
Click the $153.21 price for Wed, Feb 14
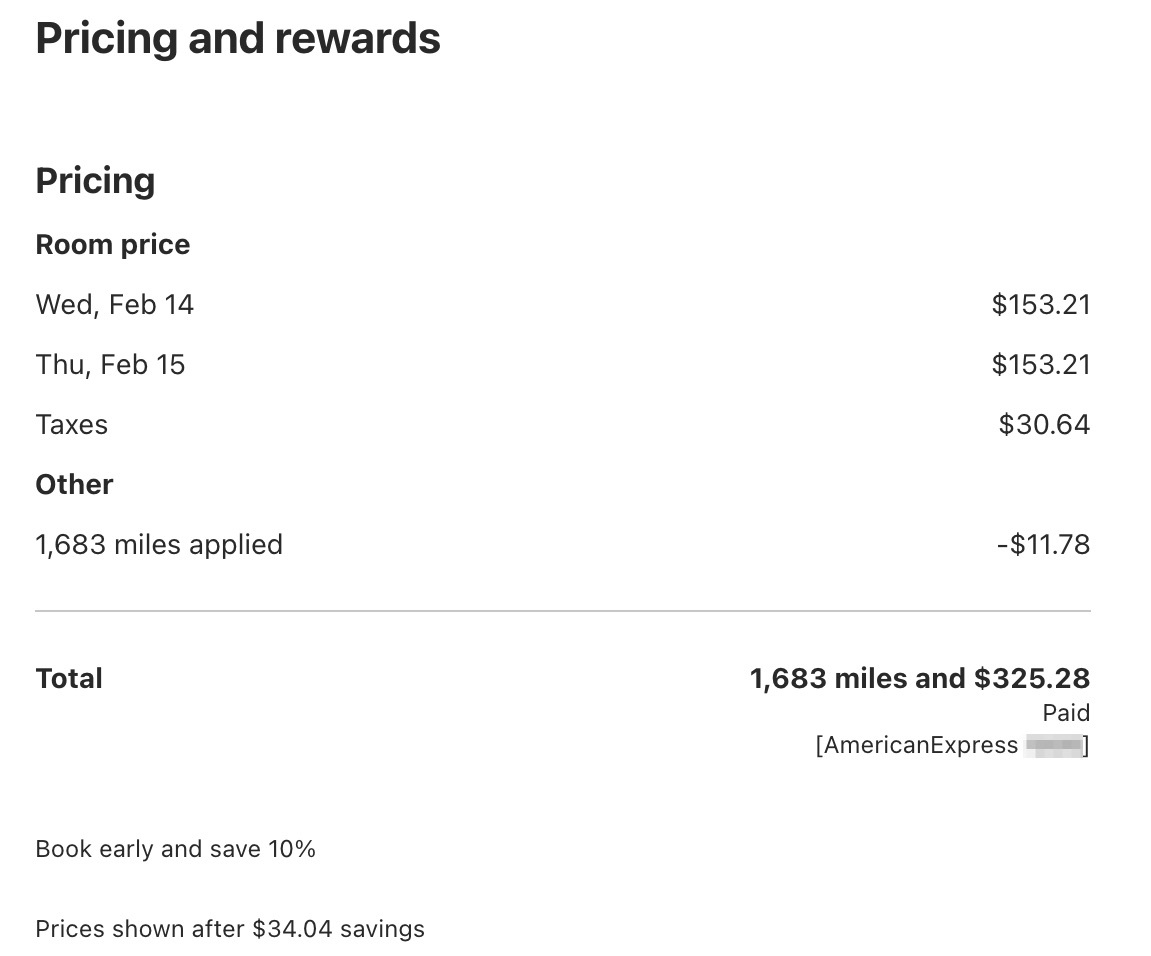point(1040,304)
